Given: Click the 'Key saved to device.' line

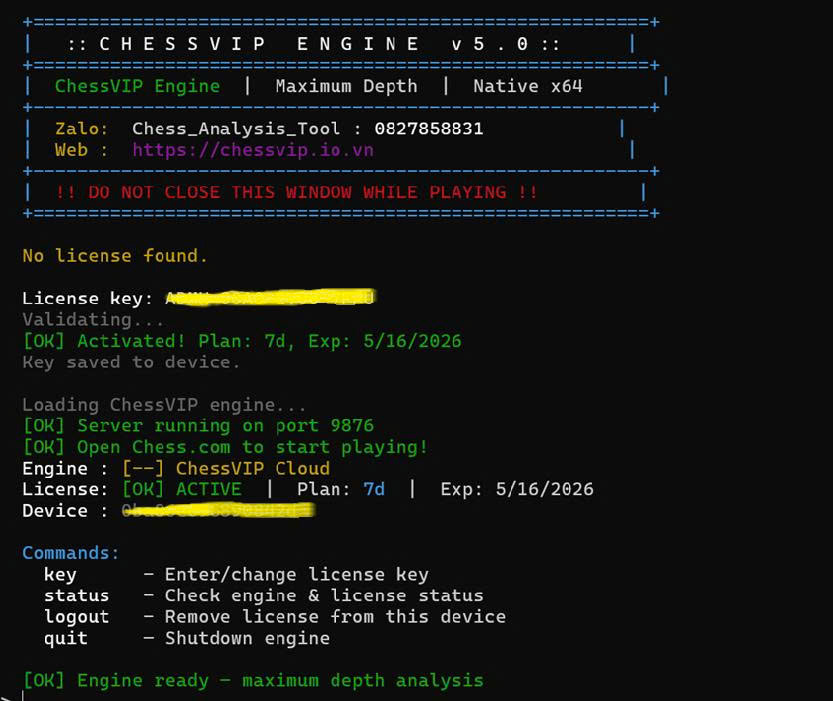Looking at the screenshot, I should 131,362.
